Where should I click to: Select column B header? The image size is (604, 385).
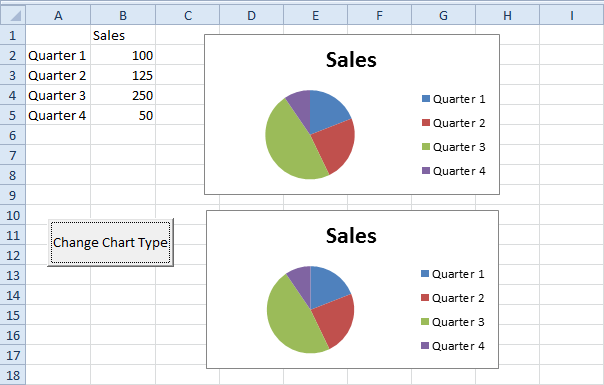point(123,15)
